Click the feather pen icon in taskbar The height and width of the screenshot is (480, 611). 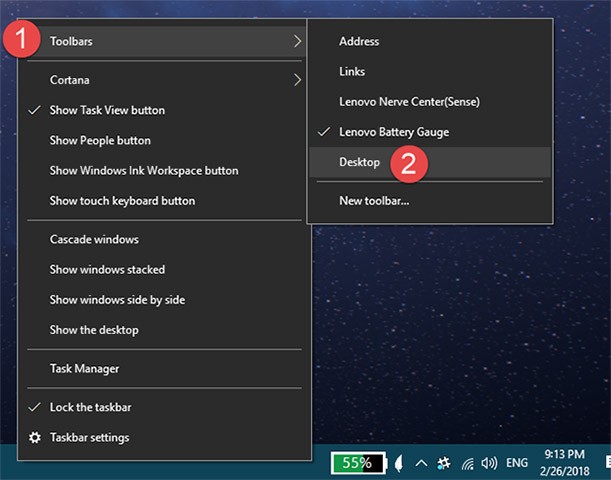coord(400,463)
